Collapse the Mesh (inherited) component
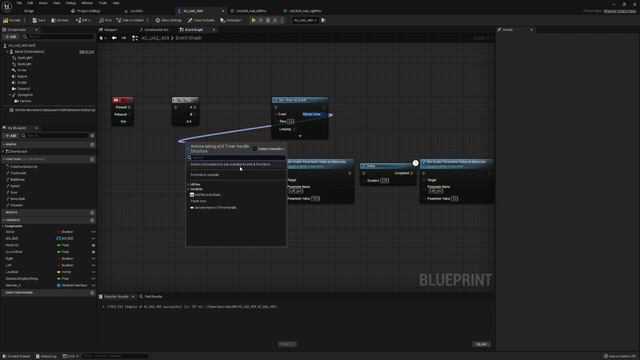Image resolution: width=640 pixels, height=360 pixels. click(x=7, y=52)
